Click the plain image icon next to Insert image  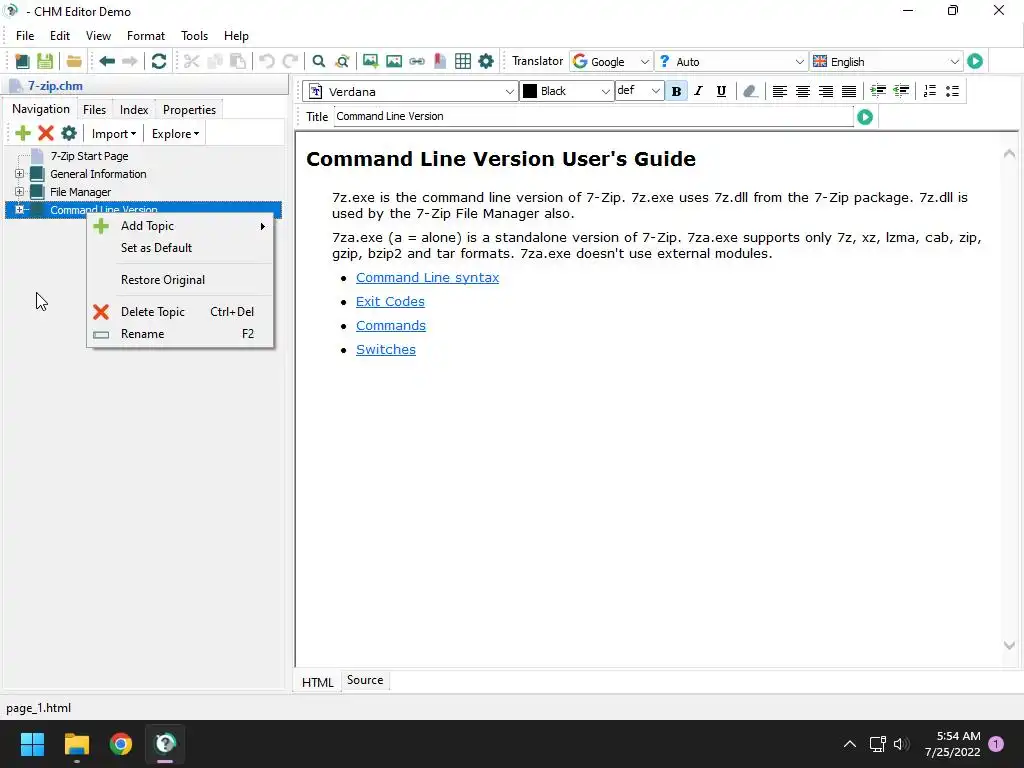point(394,61)
